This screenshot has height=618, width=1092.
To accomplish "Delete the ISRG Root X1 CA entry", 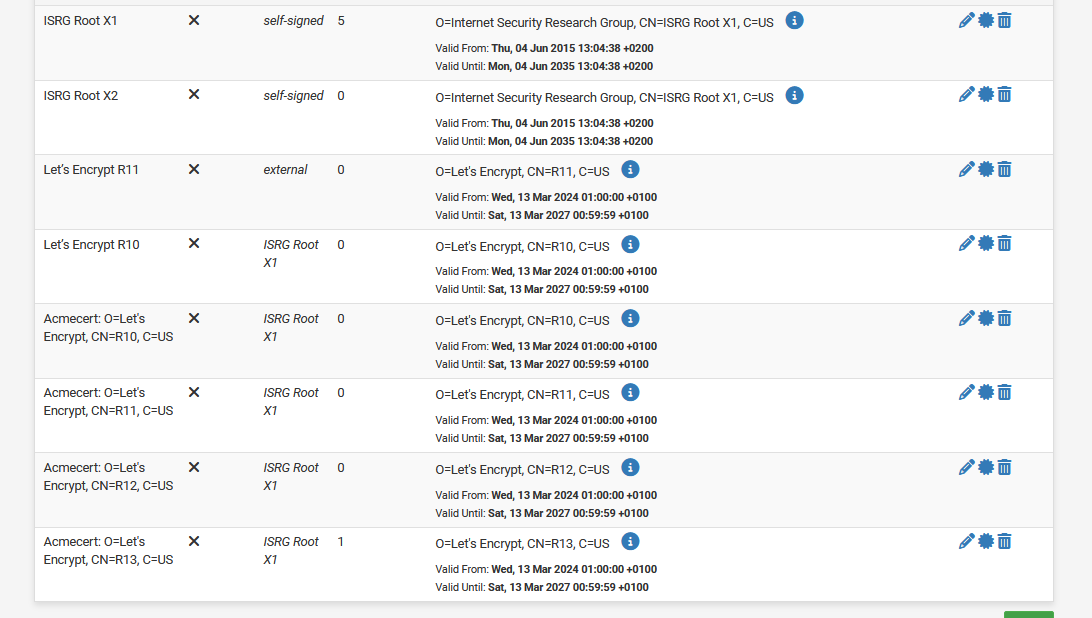I will pyautogui.click(x=1005, y=20).
